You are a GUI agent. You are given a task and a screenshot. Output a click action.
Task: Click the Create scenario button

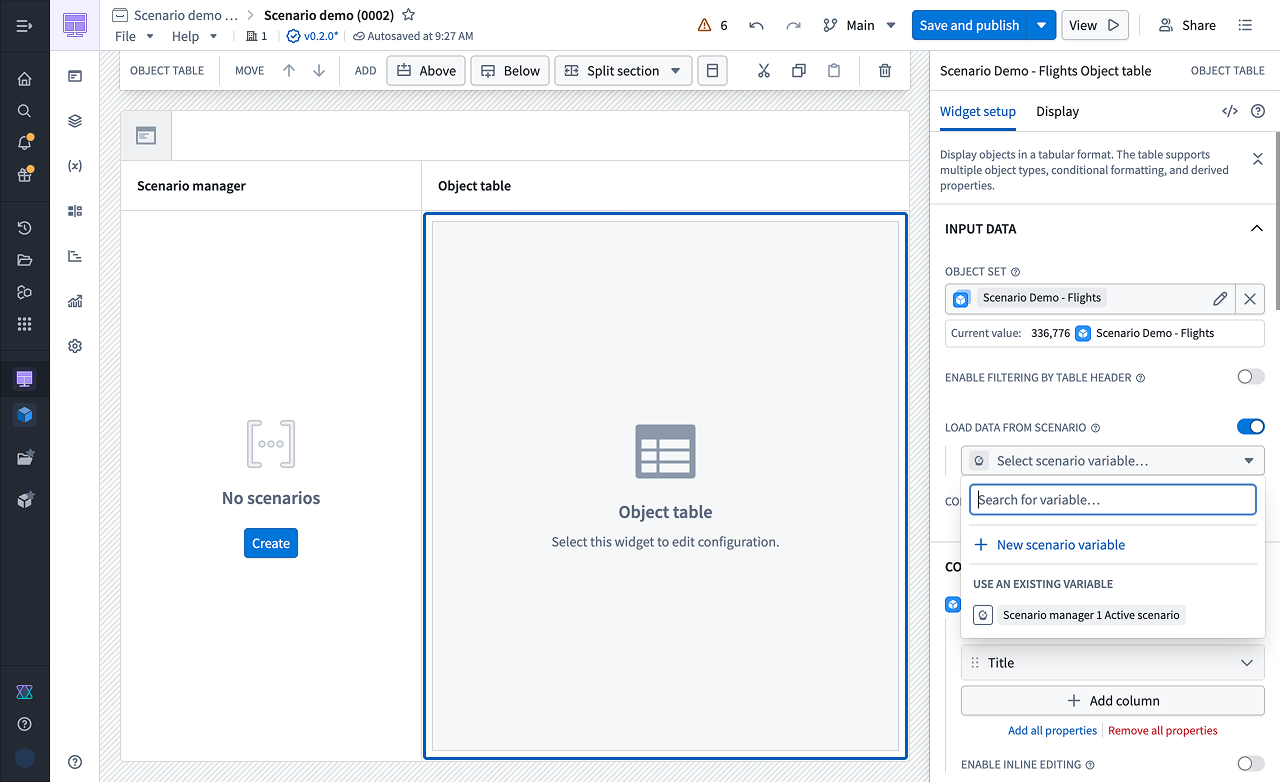(x=271, y=543)
